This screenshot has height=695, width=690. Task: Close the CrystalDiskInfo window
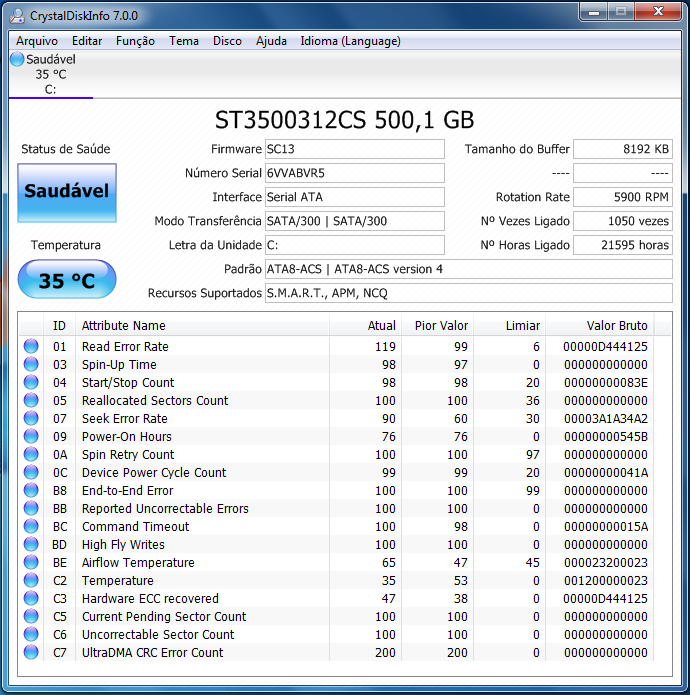pos(659,11)
